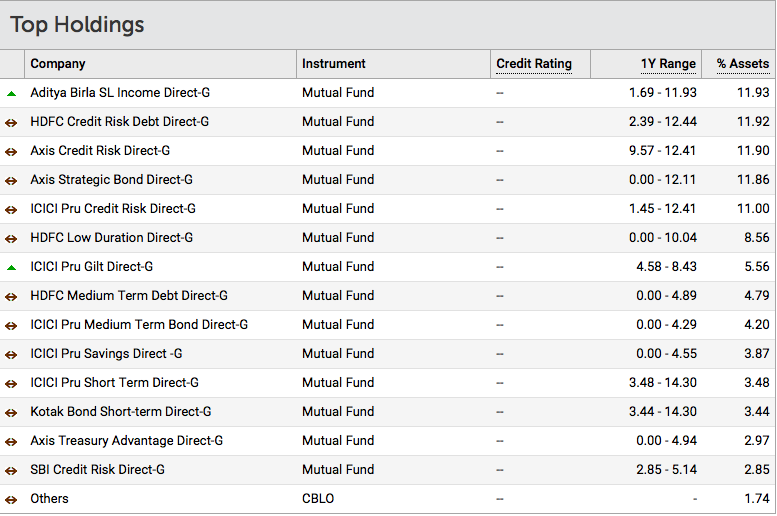
Task: Open ICICI Pru Medium Term Bond Direct-G
Action: coord(139,325)
